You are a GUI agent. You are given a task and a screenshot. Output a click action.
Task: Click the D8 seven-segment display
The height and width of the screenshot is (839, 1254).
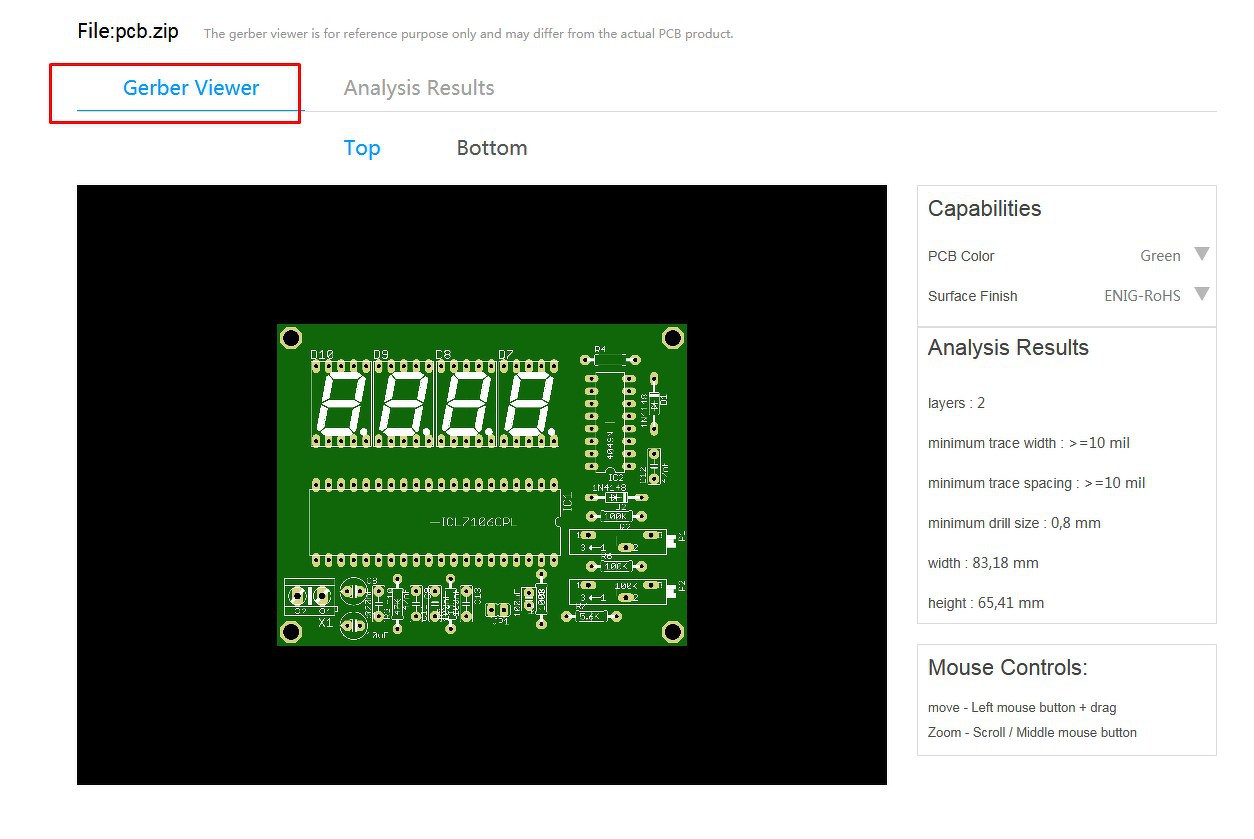pyautogui.click(x=465, y=403)
